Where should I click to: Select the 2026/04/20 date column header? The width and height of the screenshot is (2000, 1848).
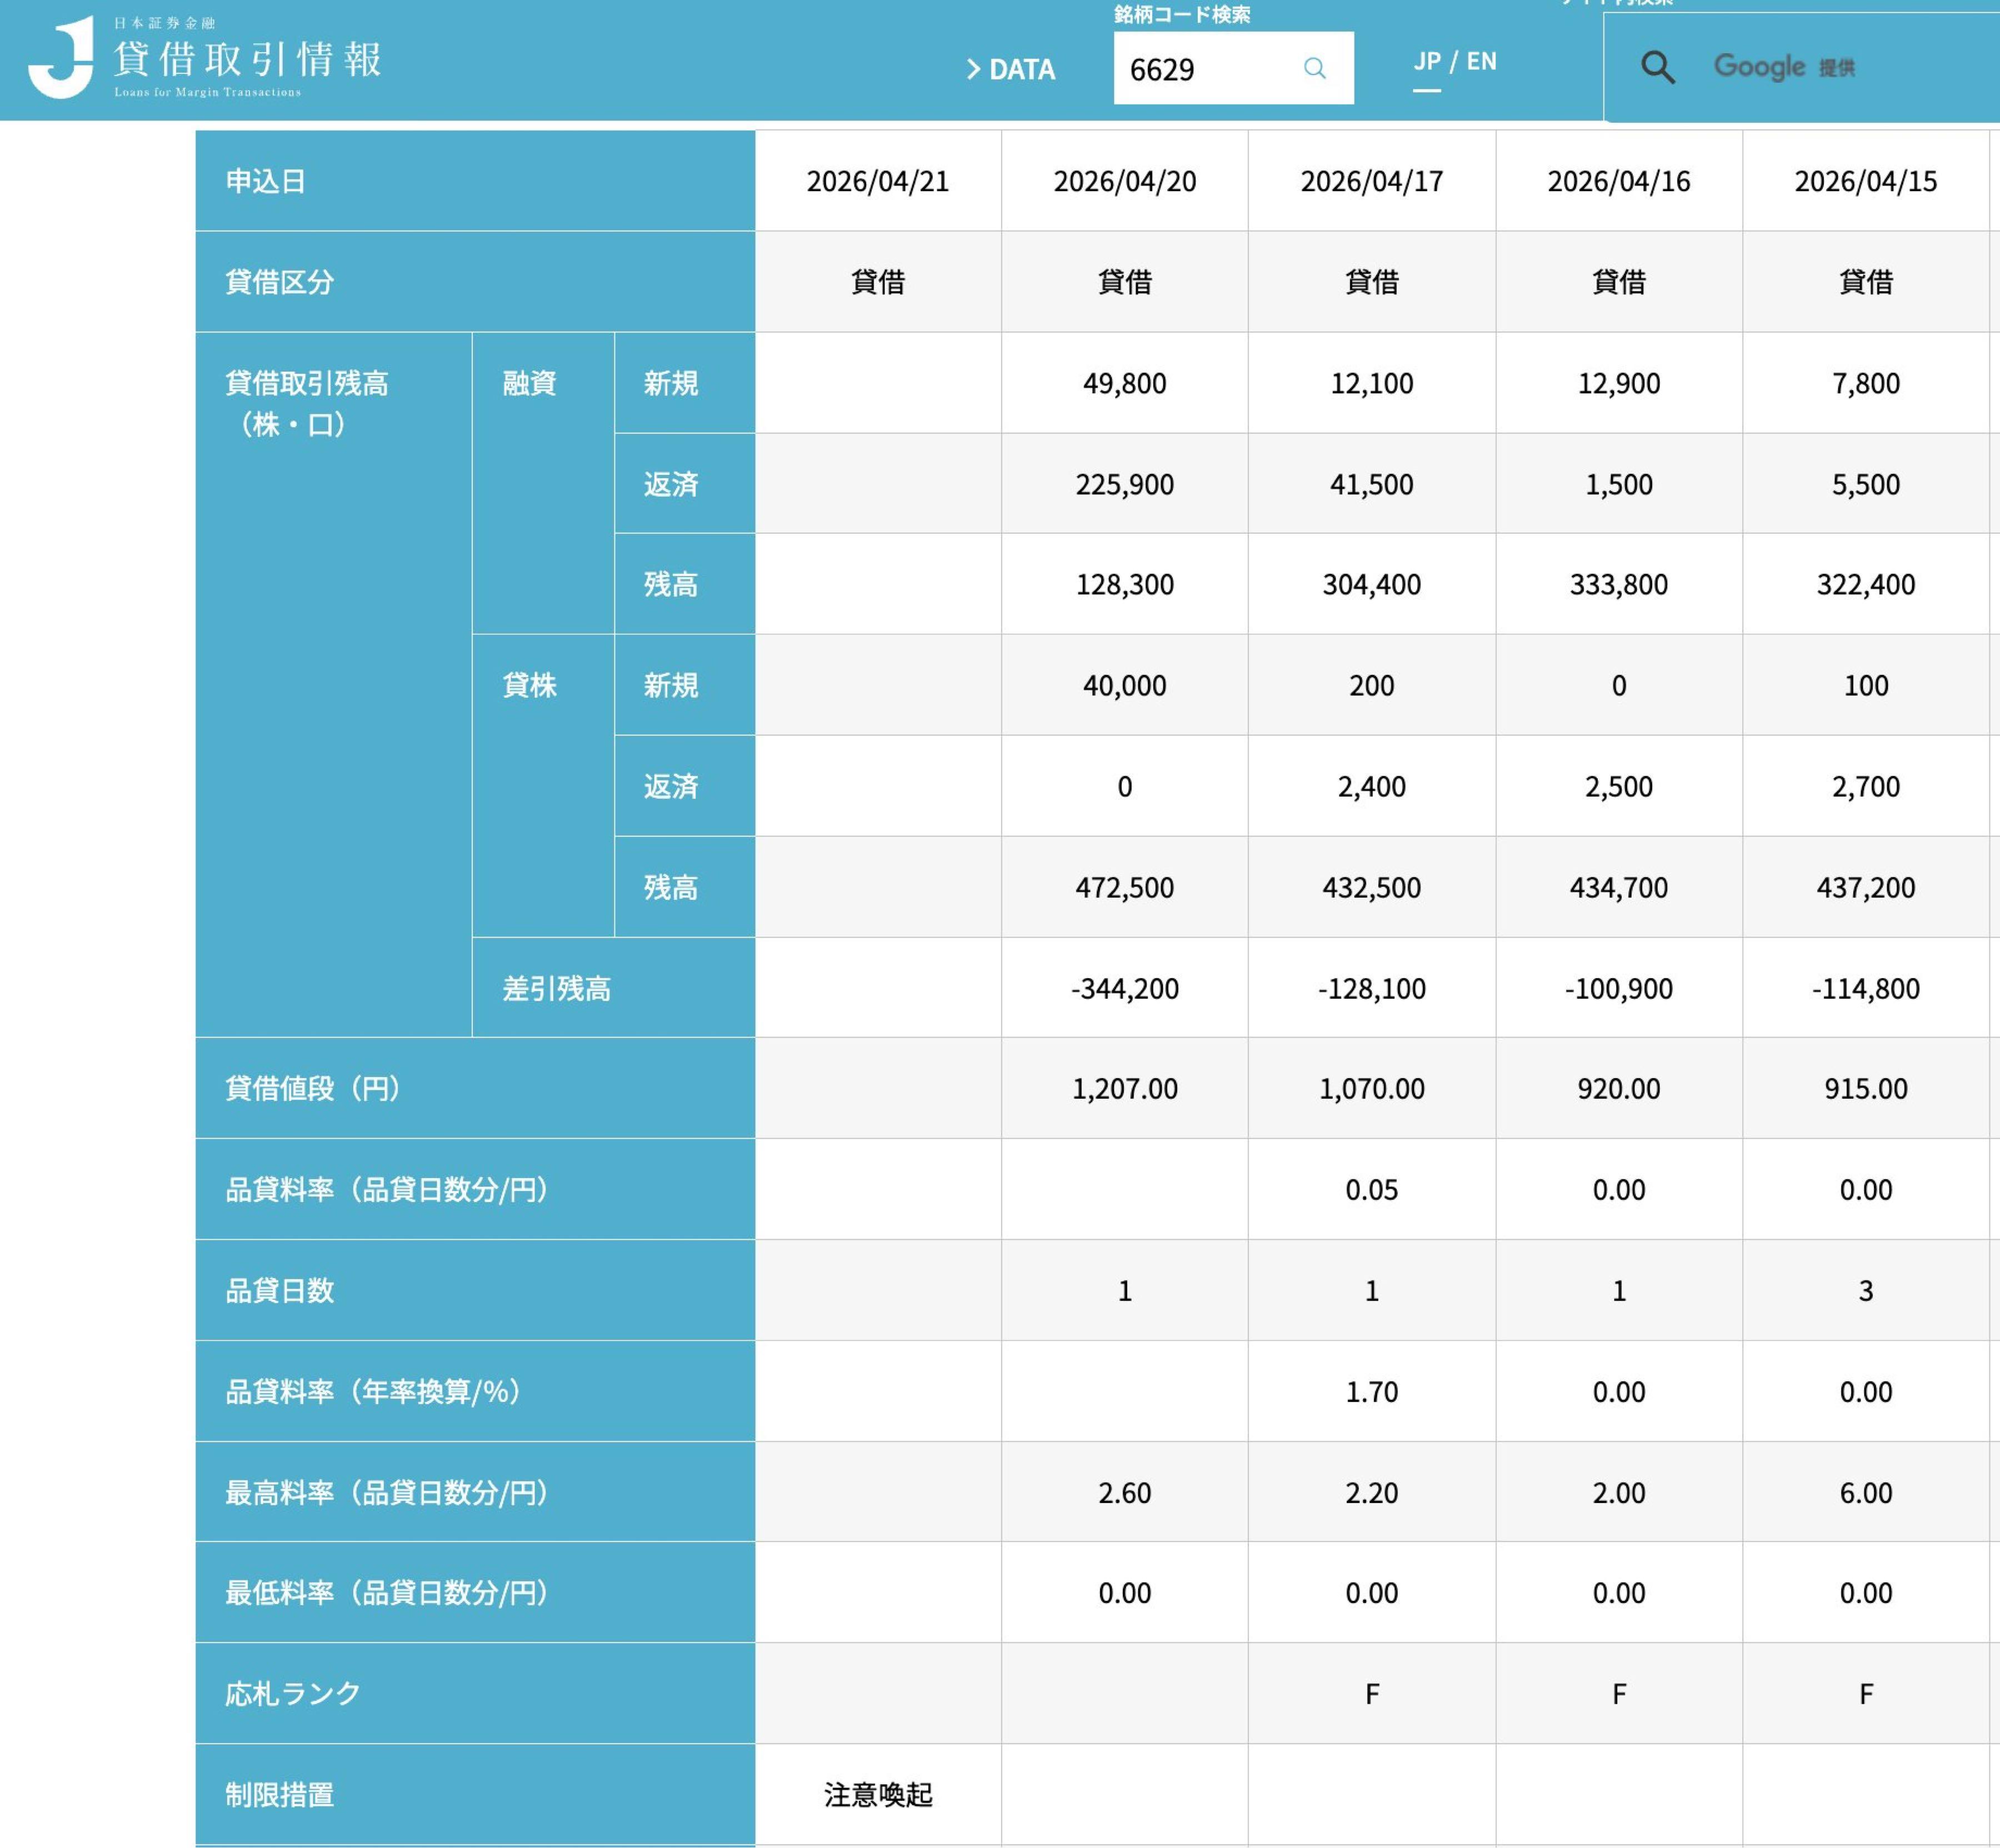(x=1124, y=181)
